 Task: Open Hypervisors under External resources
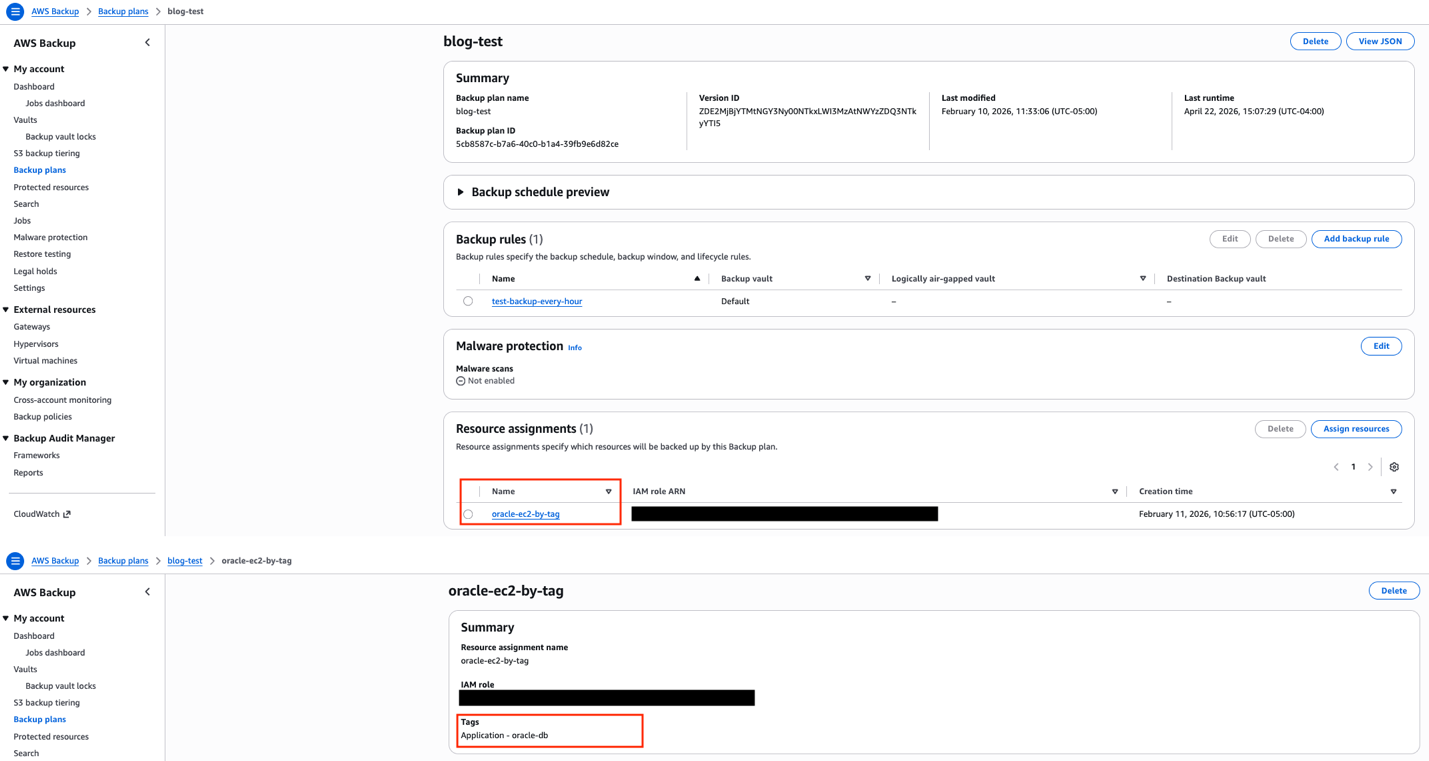point(36,344)
